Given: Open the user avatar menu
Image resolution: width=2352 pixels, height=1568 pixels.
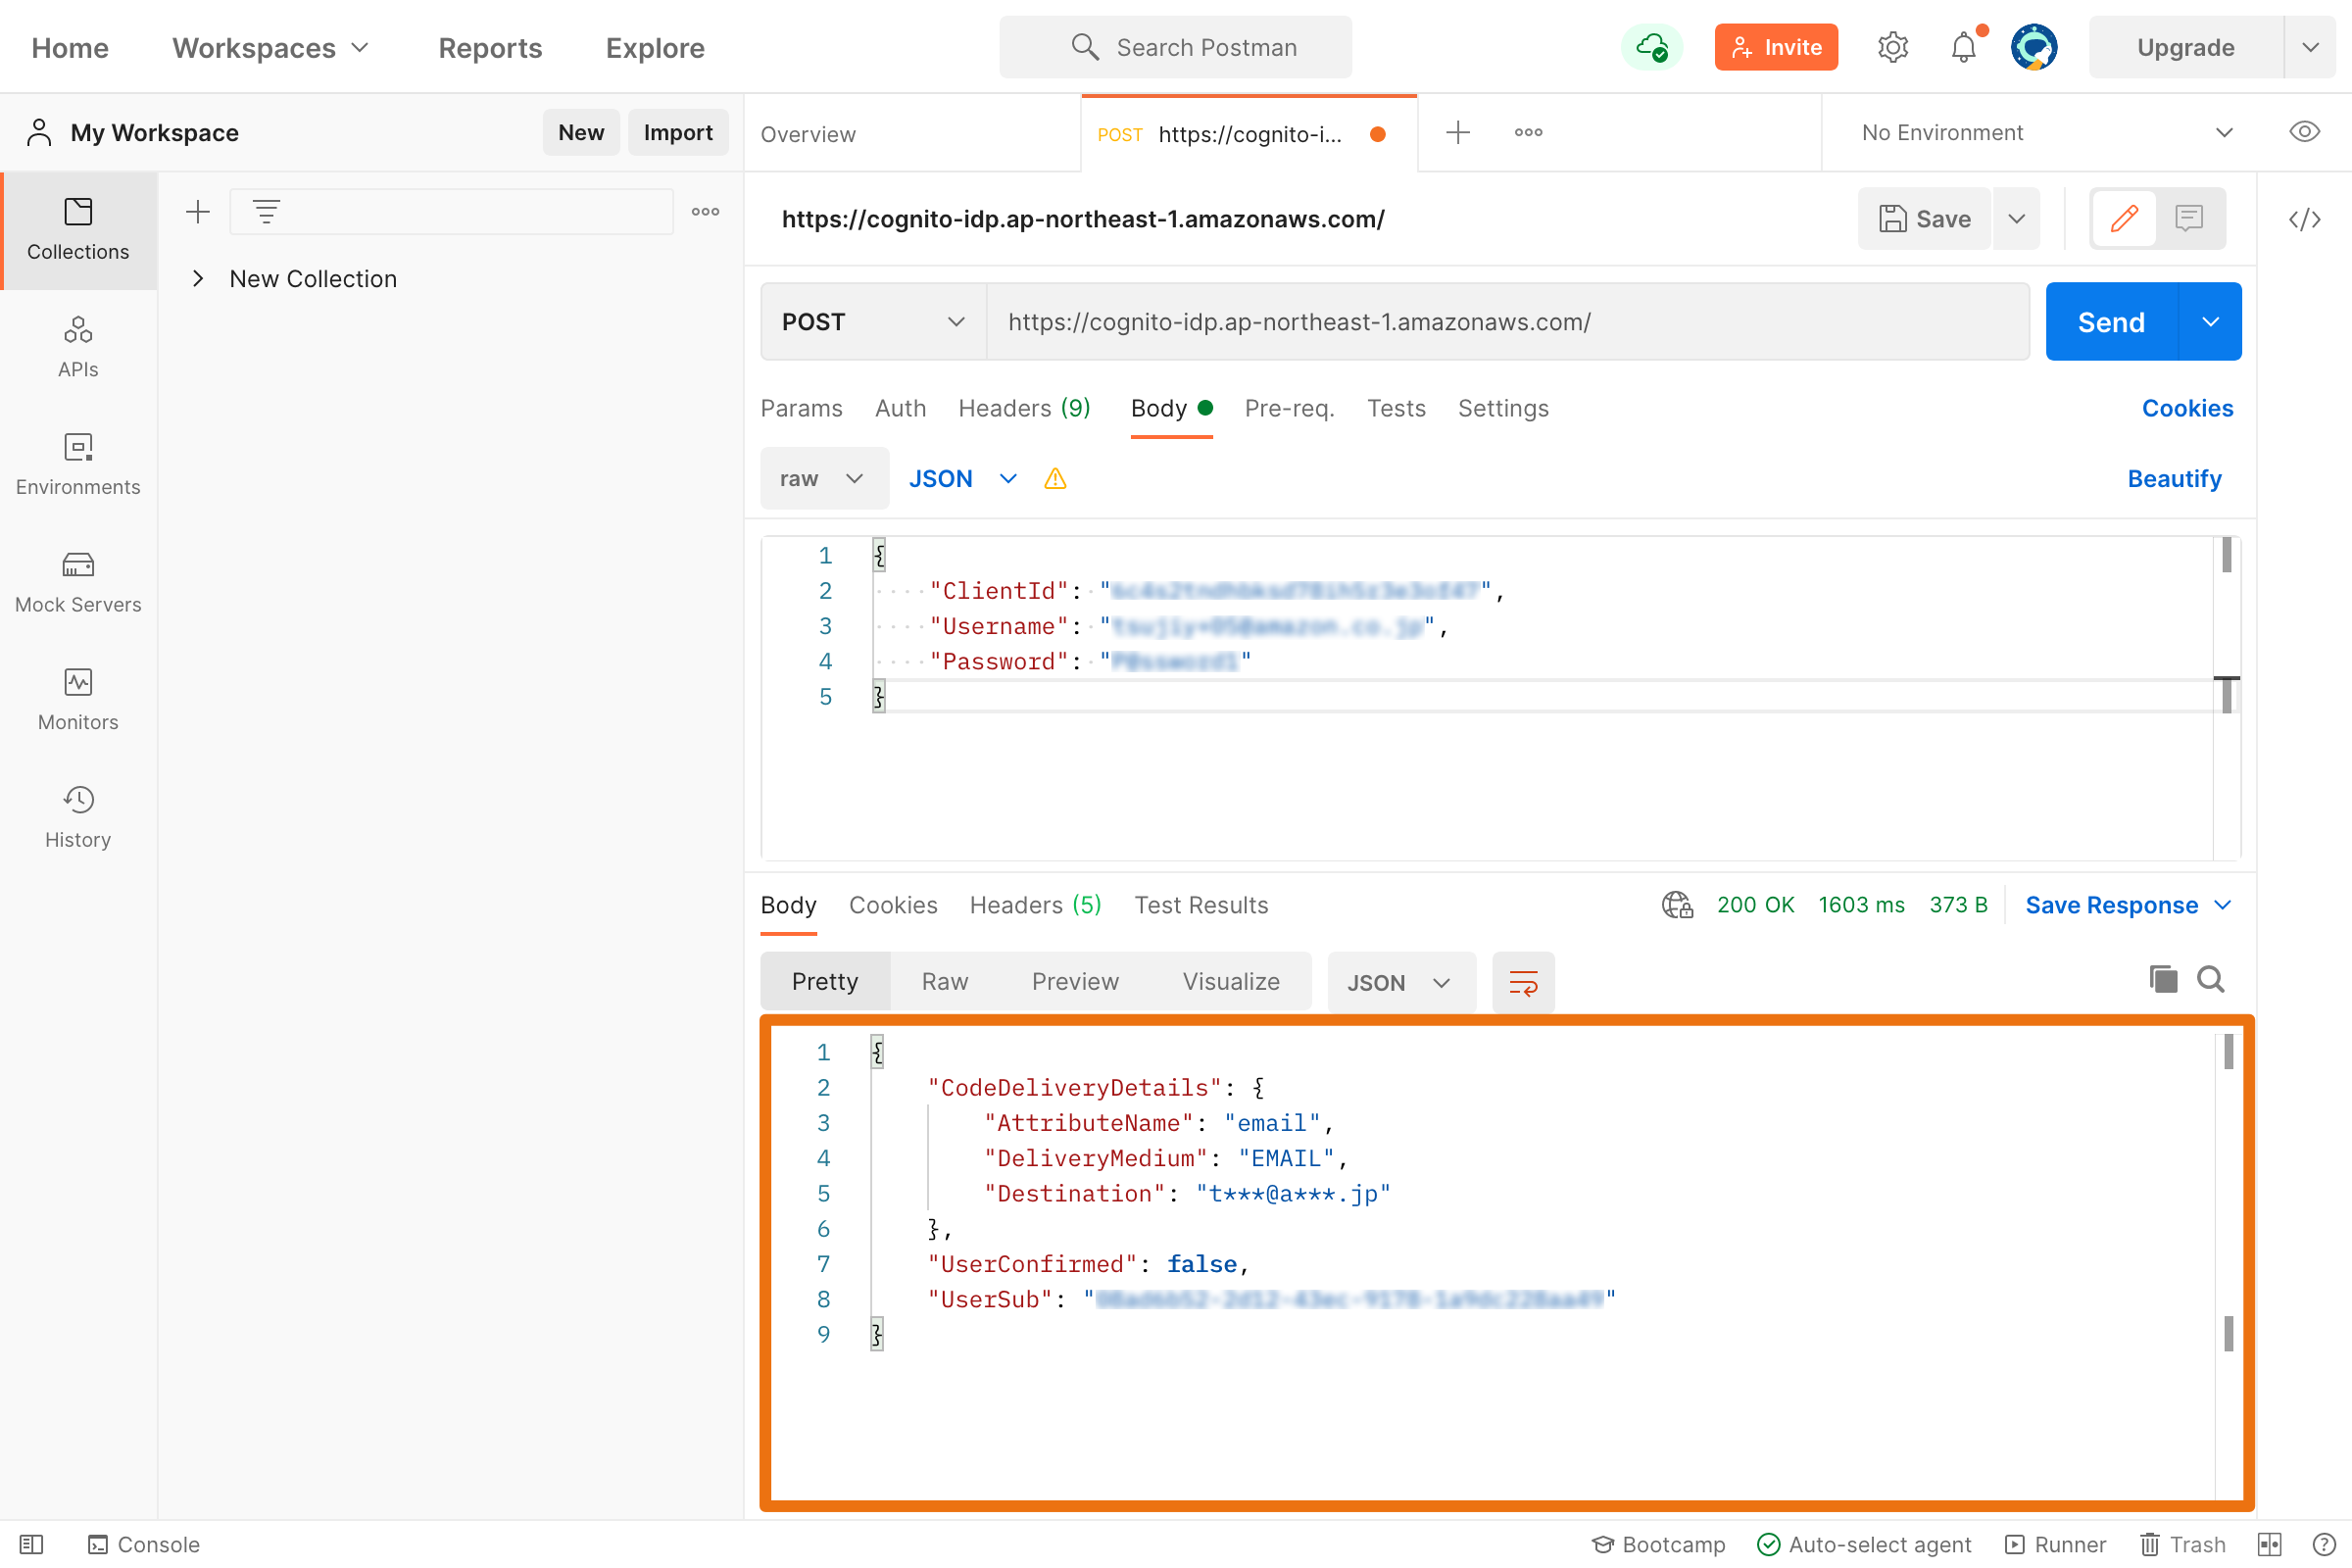Looking at the screenshot, I should [2034, 47].
